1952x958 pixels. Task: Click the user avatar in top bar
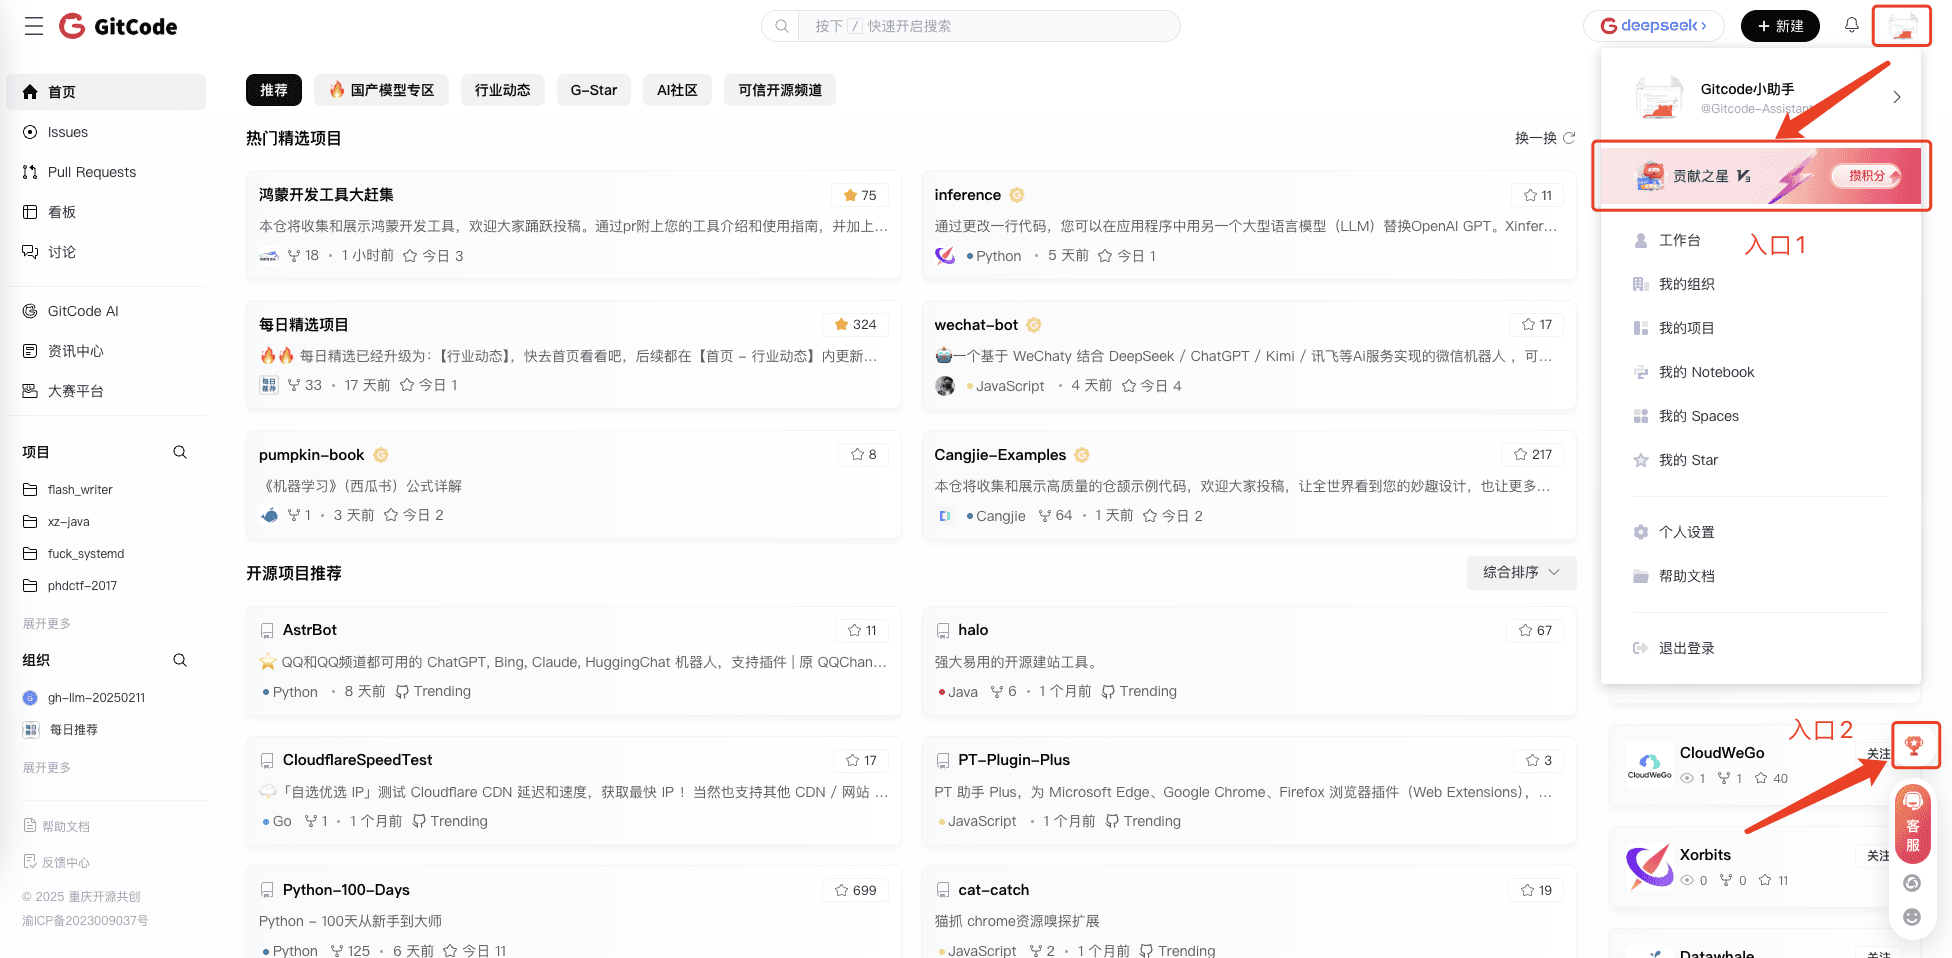coord(1901,26)
